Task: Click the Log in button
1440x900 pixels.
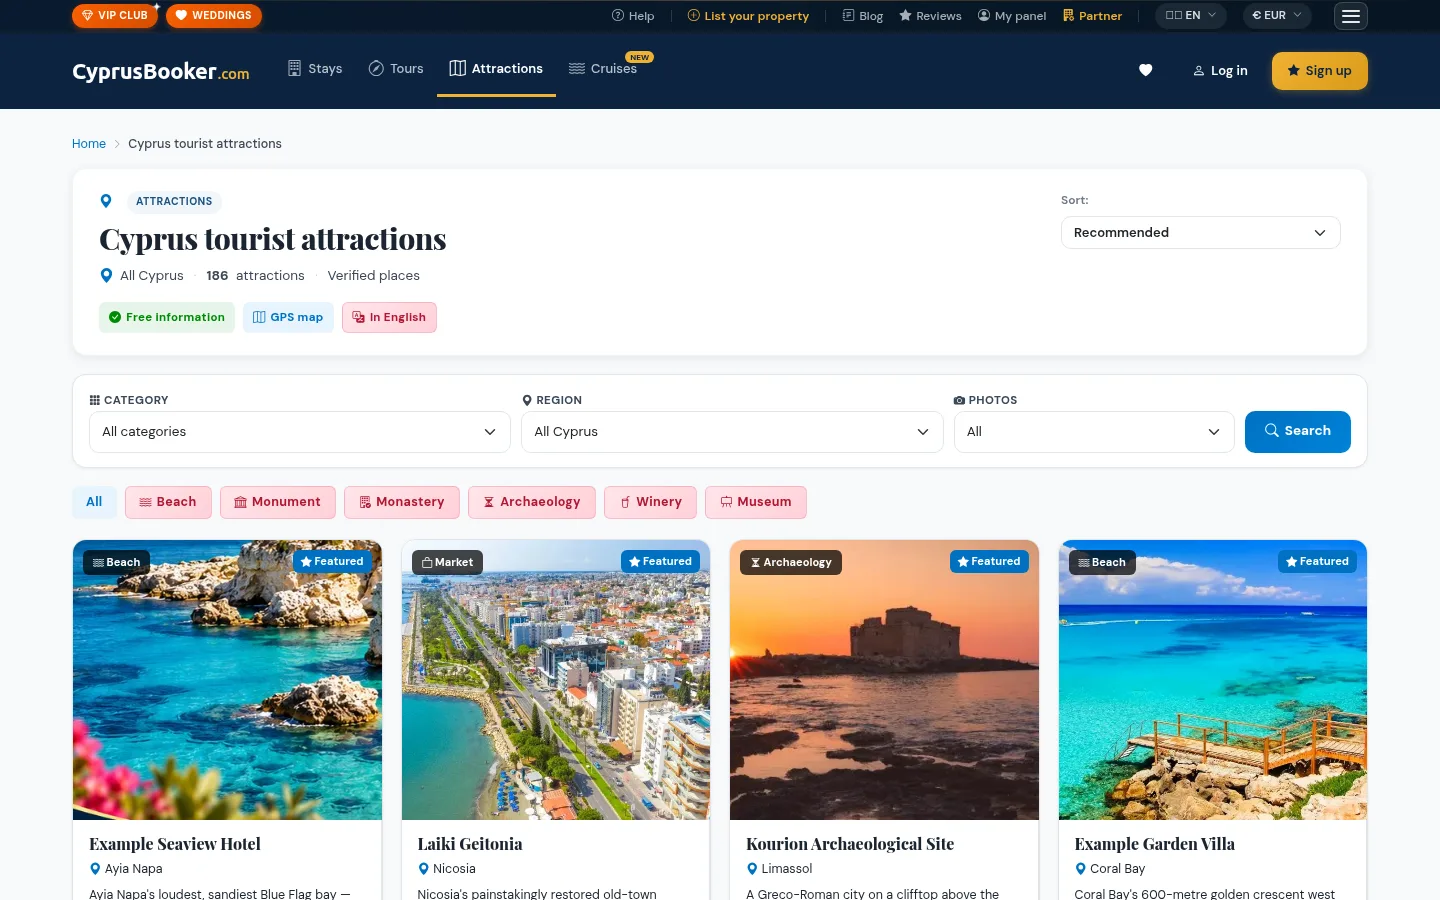Action: [x=1220, y=71]
